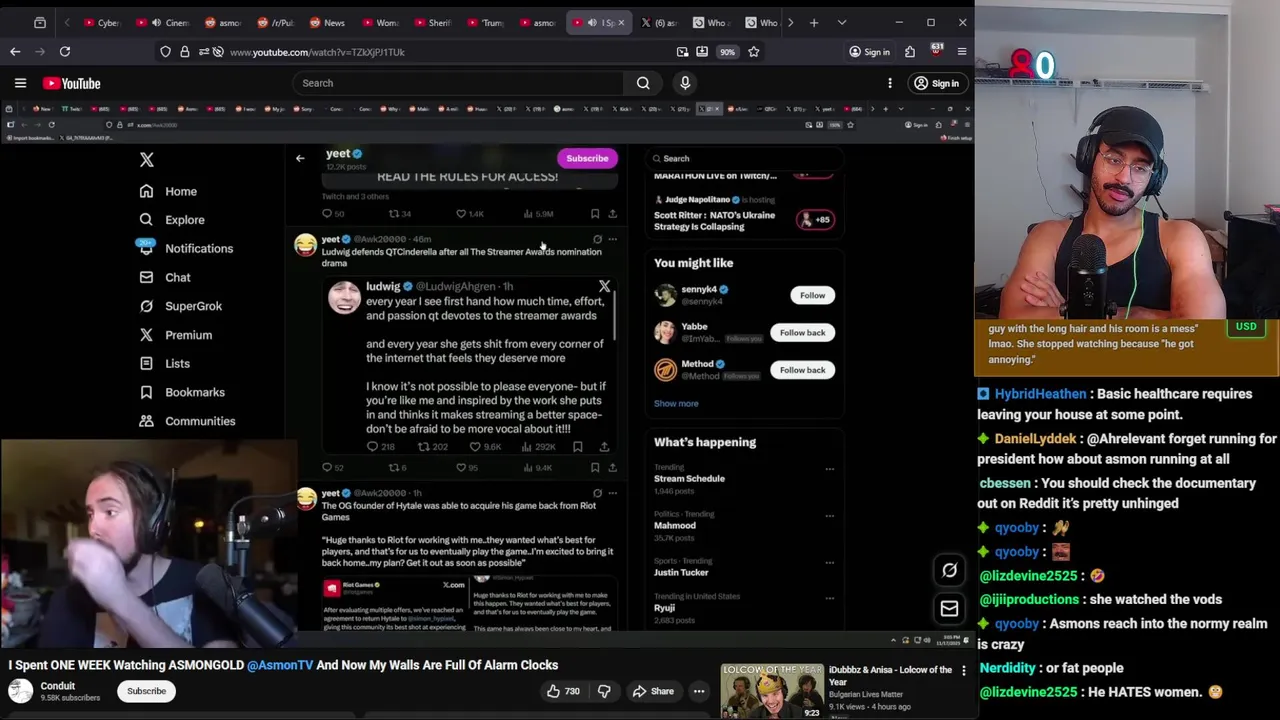Open the messages floating envelope button
Image resolution: width=1280 pixels, height=720 pixels.
949,608
